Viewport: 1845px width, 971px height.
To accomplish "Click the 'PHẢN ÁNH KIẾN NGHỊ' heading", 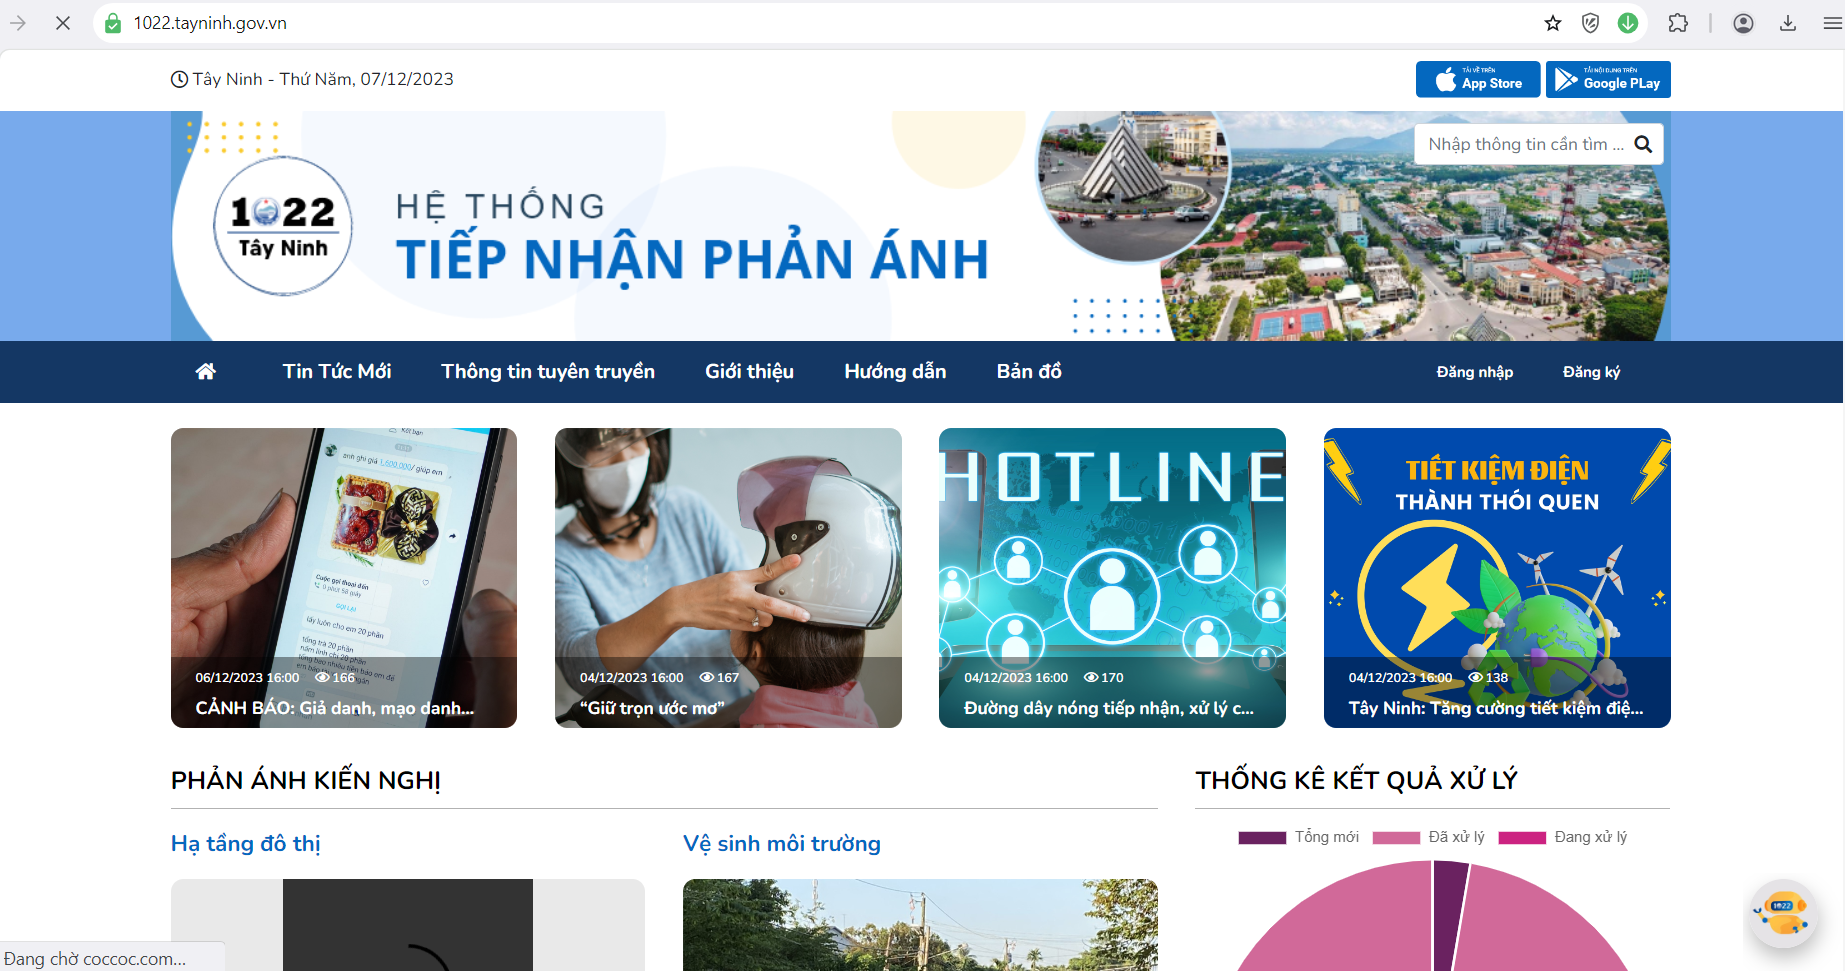I will (306, 780).
